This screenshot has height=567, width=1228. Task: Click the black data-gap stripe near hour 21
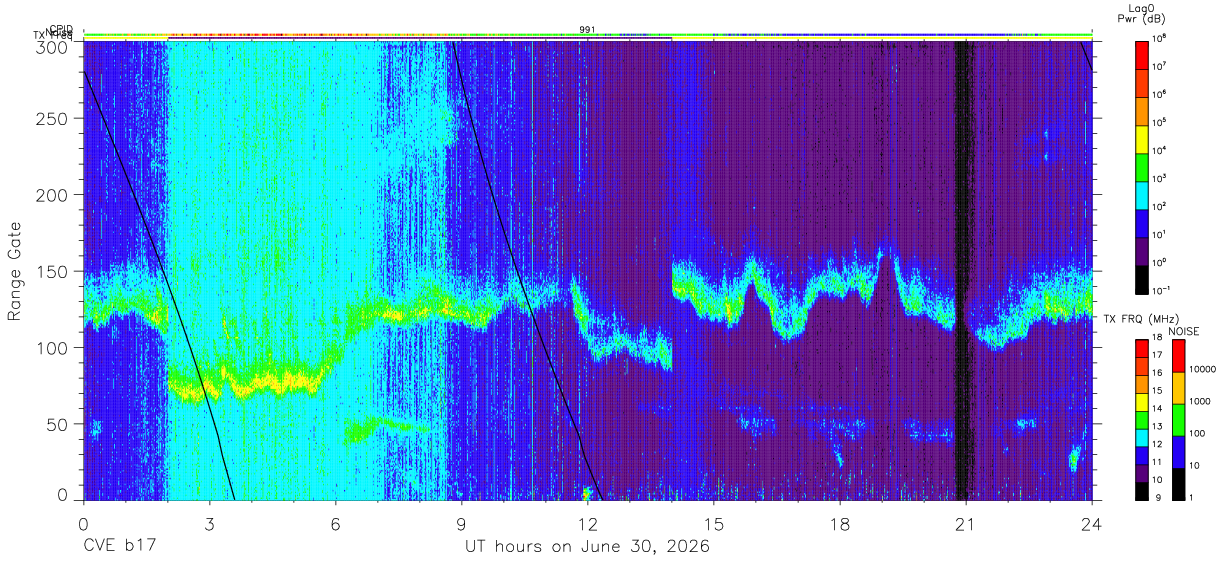(963, 270)
